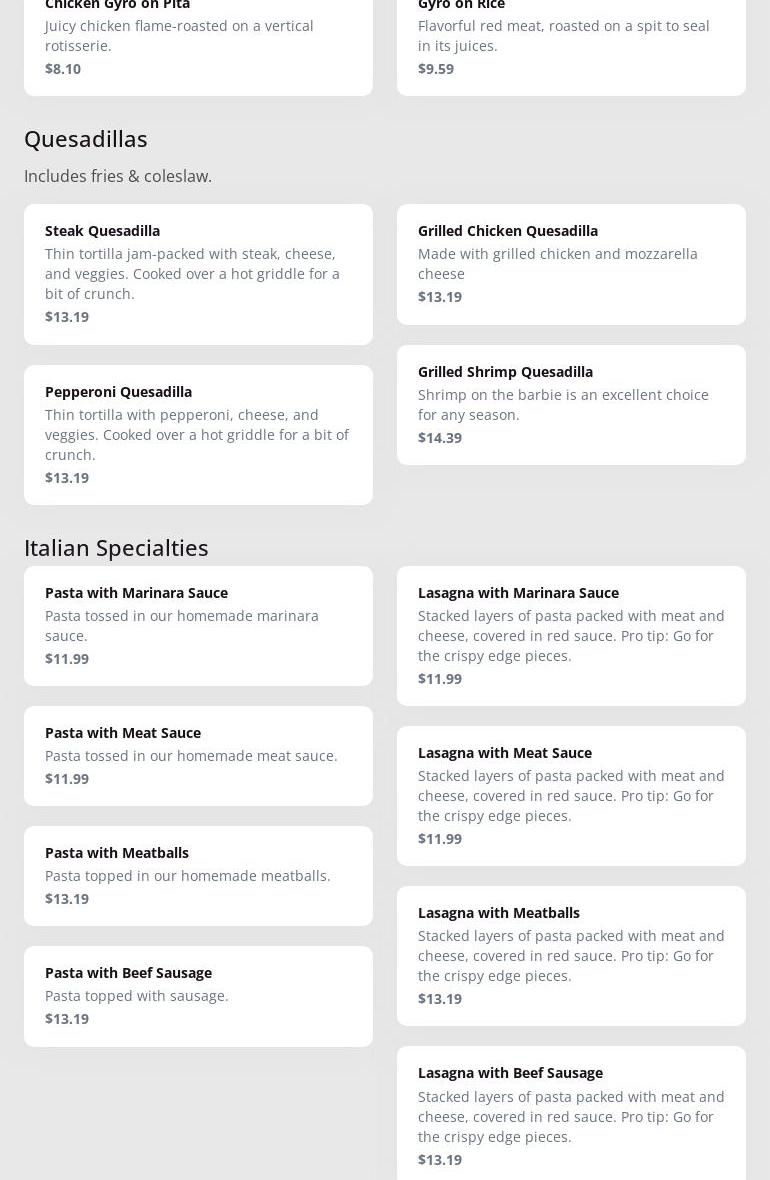770x1180 pixels.
Task: Open the Steak Quesadilla item
Action: coord(198,274)
